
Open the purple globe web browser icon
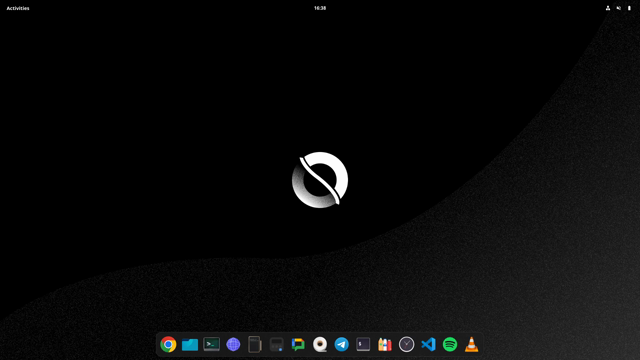[233, 344]
